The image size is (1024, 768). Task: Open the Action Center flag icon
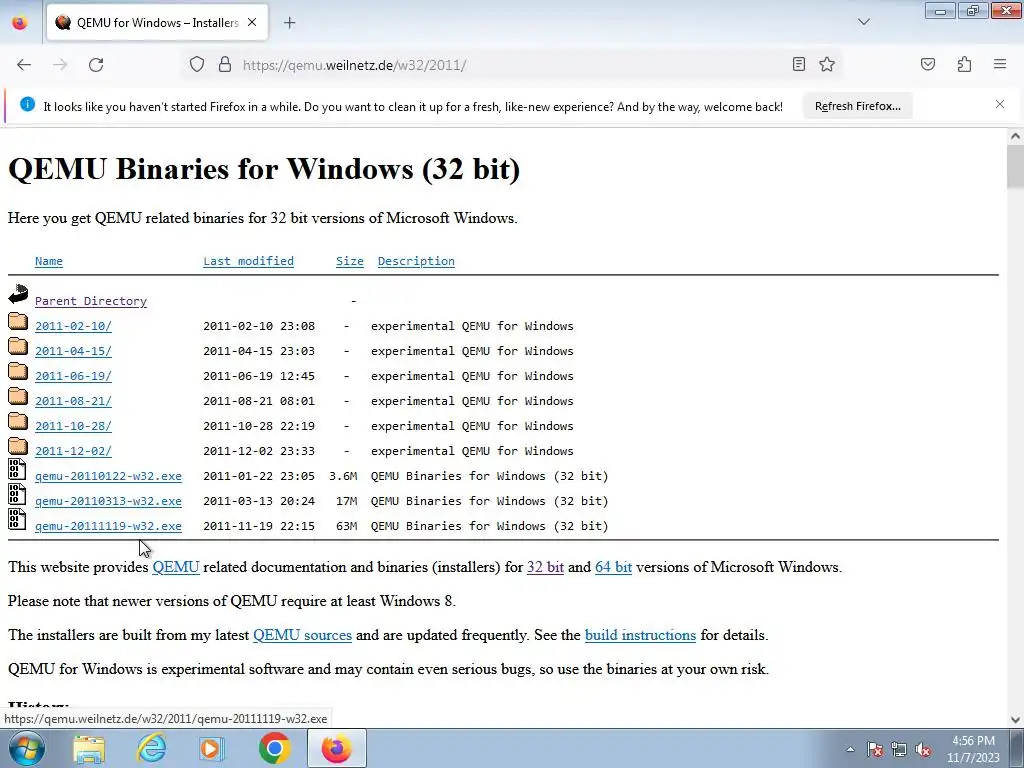[x=875, y=750]
